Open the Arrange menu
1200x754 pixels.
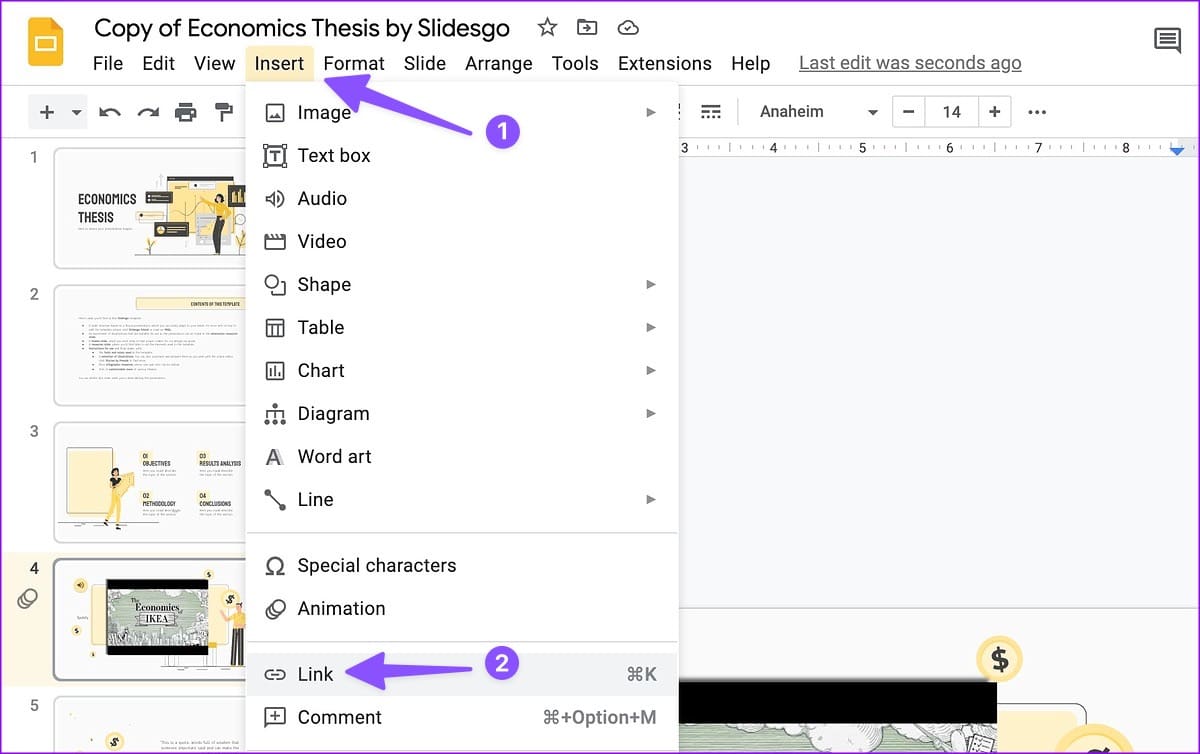click(x=499, y=63)
